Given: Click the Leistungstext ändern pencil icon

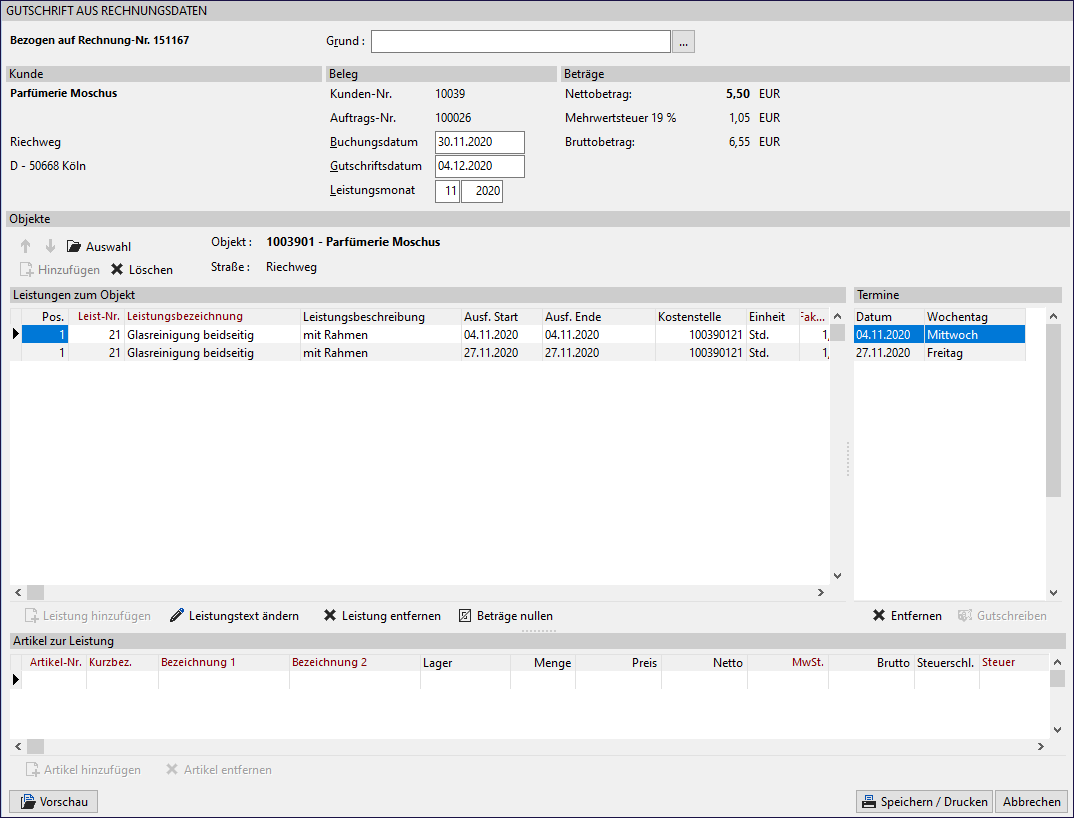Looking at the screenshot, I should point(177,616).
